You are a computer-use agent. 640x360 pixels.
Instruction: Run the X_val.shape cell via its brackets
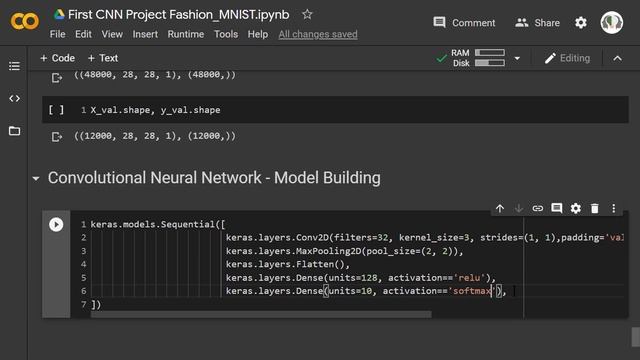(x=56, y=110)
